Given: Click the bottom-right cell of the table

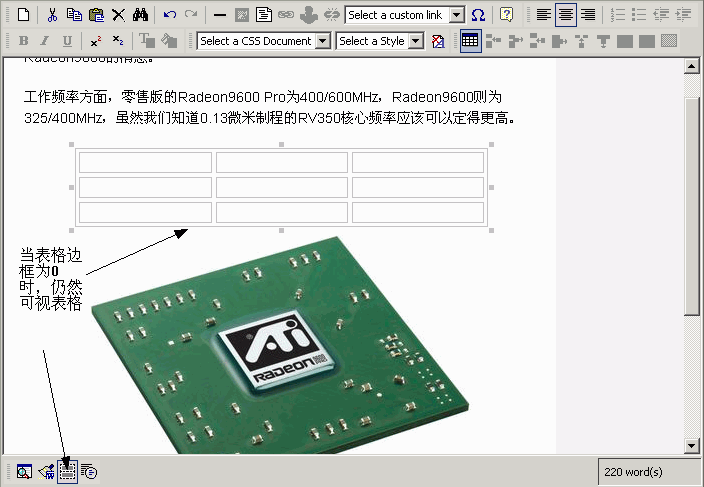Looking at the screenshot, I should coord(418,212).
